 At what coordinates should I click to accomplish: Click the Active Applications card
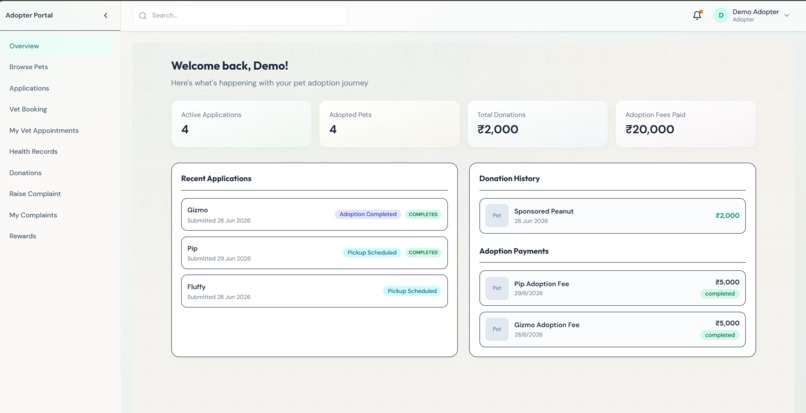click(x=242, y=124)
